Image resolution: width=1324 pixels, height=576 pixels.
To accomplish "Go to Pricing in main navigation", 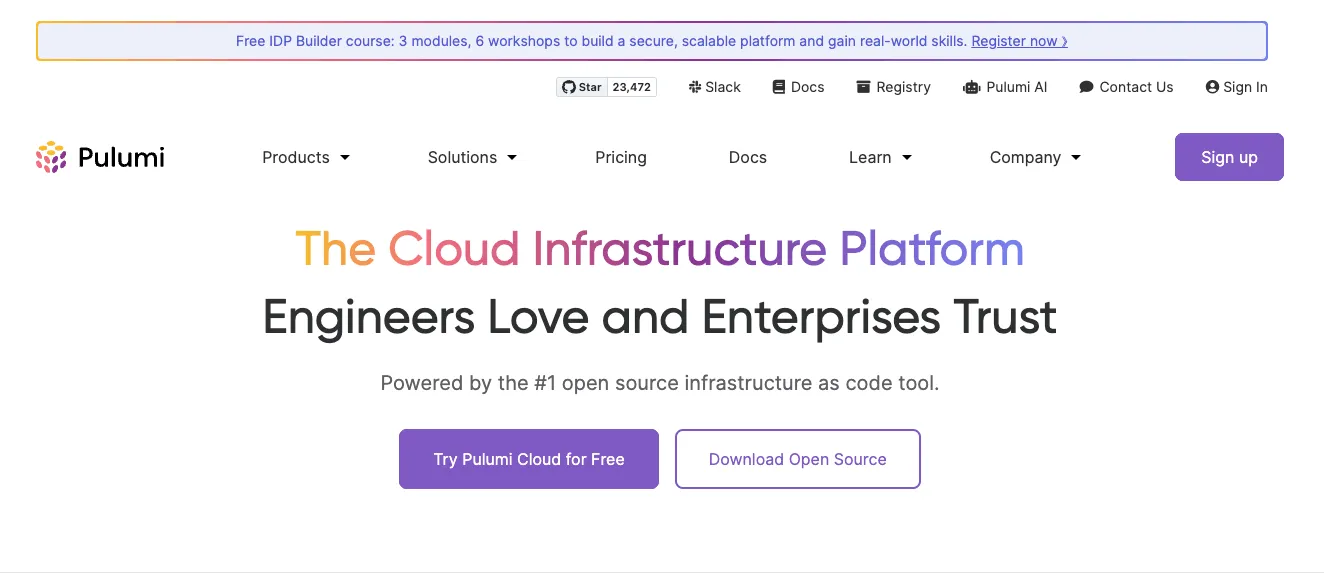I will pyautogui.click(x=621, y=157).
